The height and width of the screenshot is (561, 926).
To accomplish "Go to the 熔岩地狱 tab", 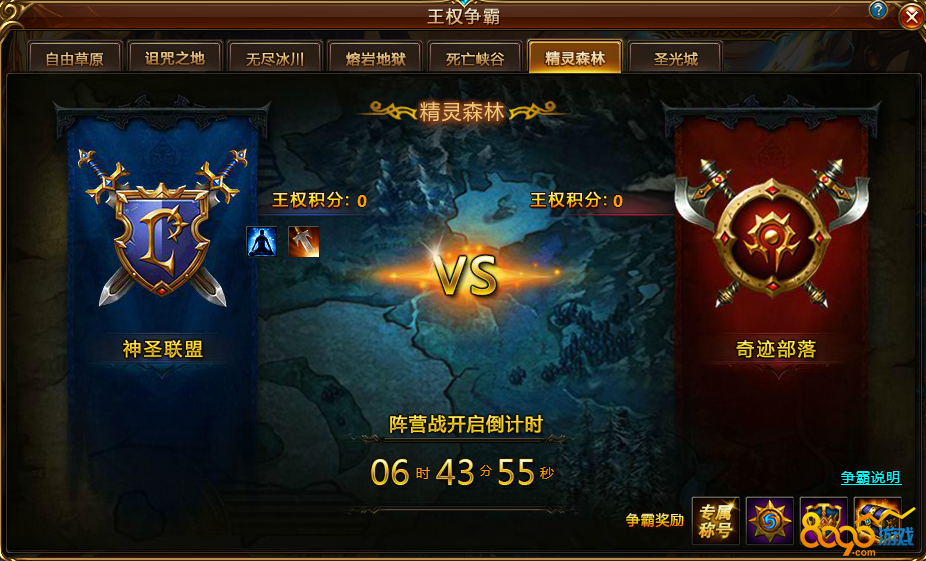I will 375,58.
